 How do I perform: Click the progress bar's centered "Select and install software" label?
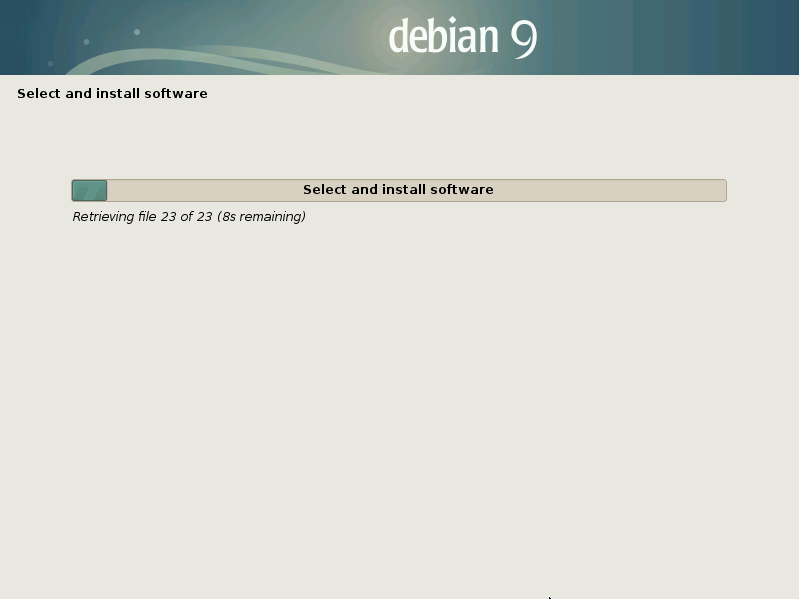(398, 190)
